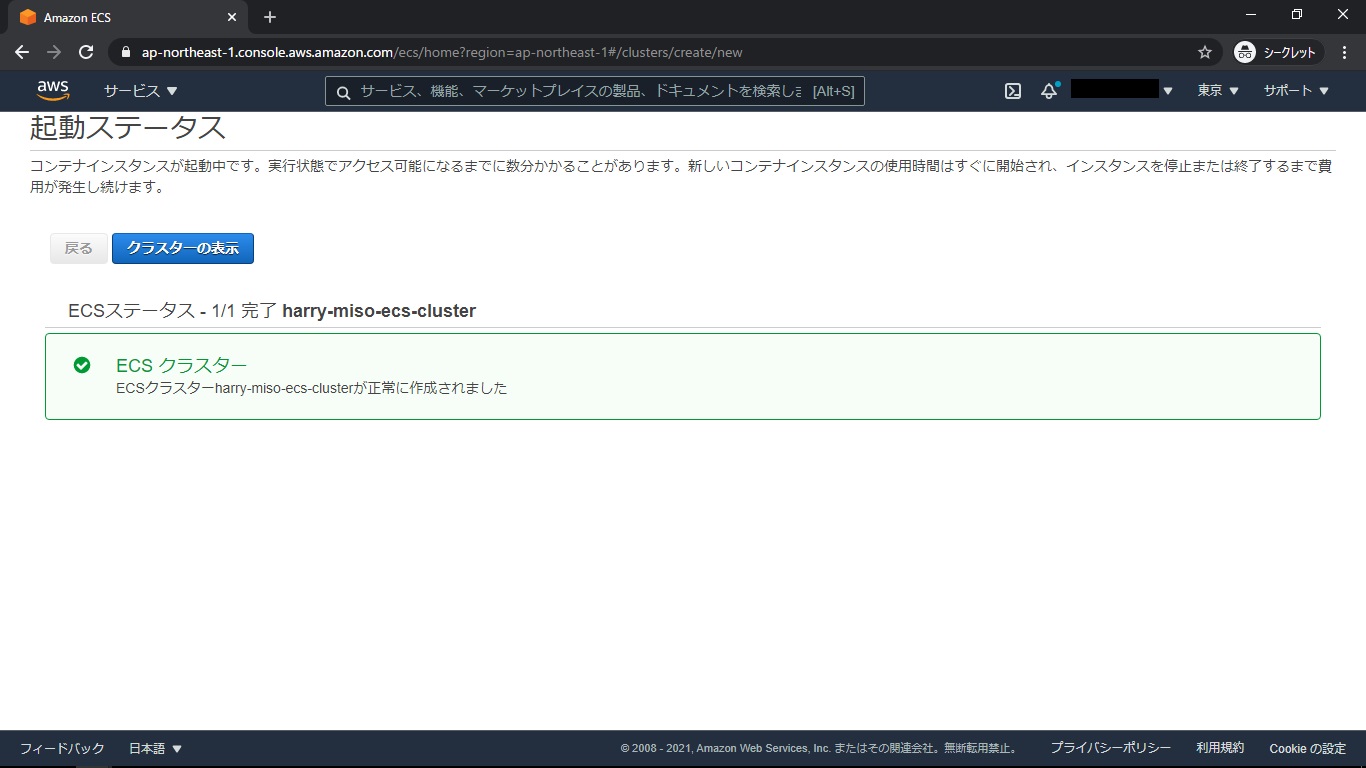Select the Amazon ECS browser tab
Image resolution: width=1366 pixels, height=768 pixels.
click(120, 17)
